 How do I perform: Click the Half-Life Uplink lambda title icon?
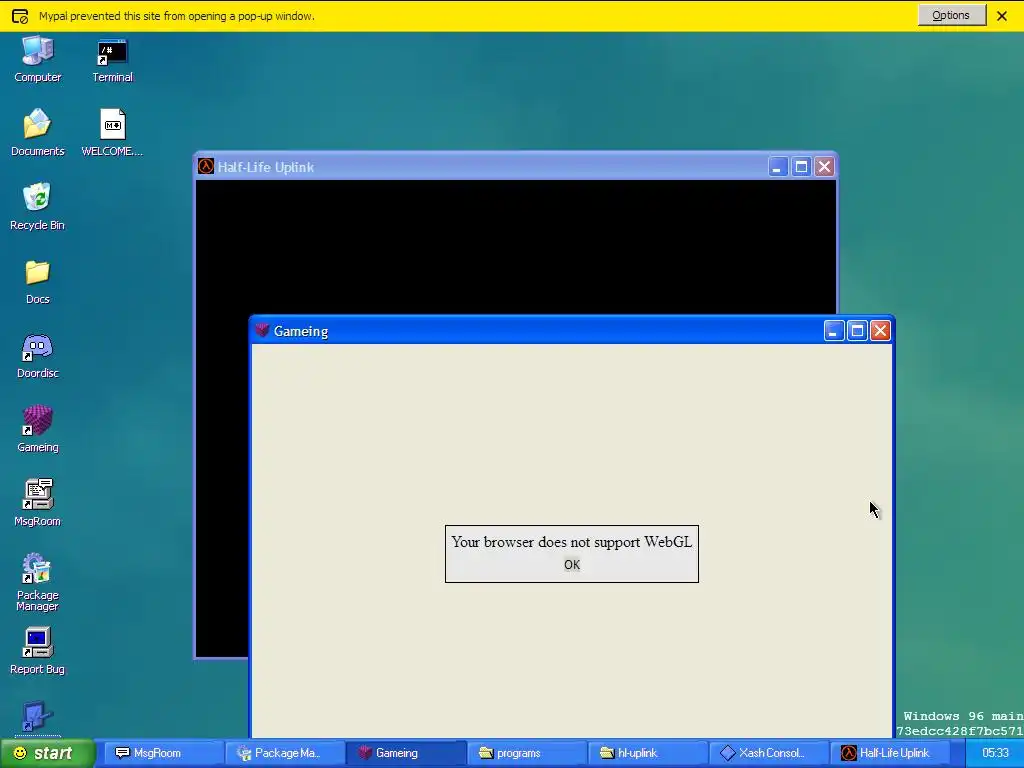point(206,167)
